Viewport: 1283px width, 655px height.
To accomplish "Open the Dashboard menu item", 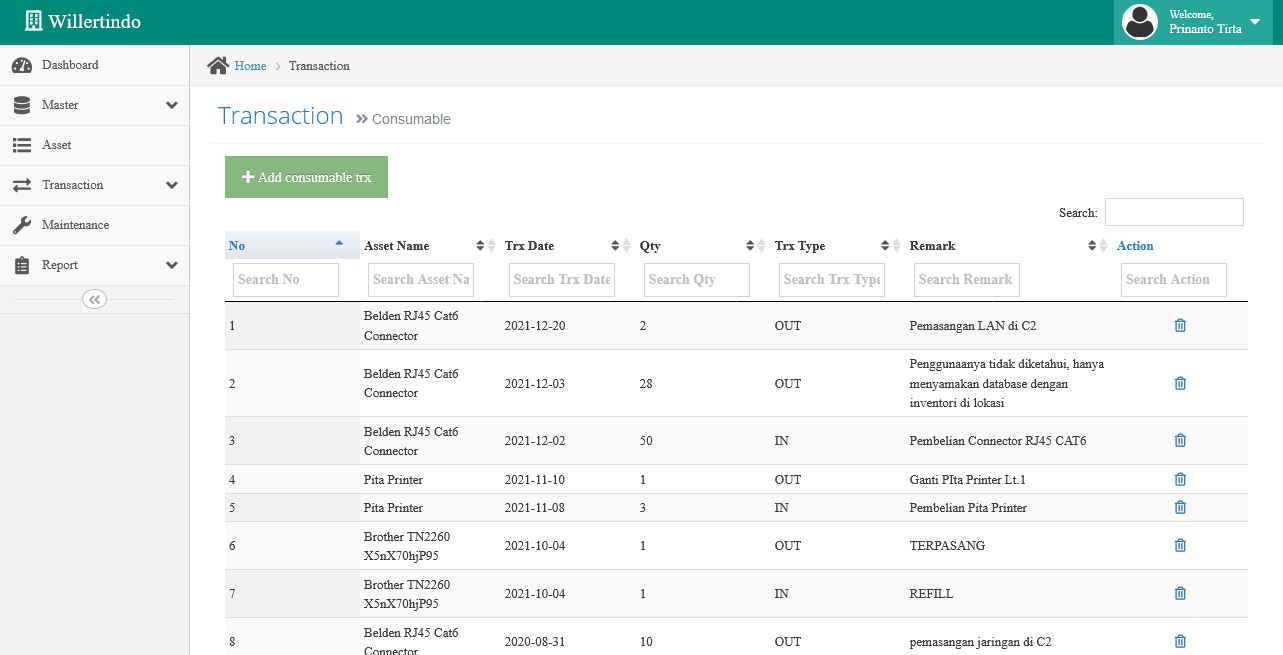I will (x=70, y=65).
